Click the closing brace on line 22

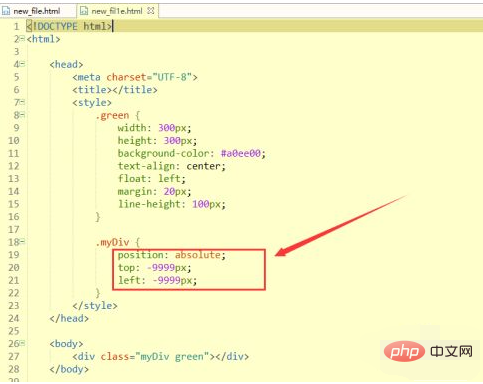tap(98, 293)
